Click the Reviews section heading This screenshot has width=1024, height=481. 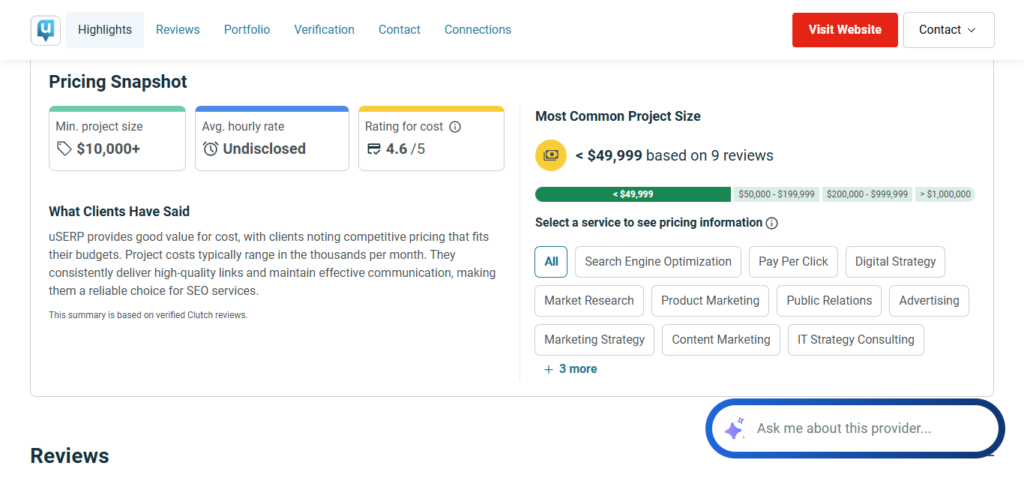click(70, 456)
